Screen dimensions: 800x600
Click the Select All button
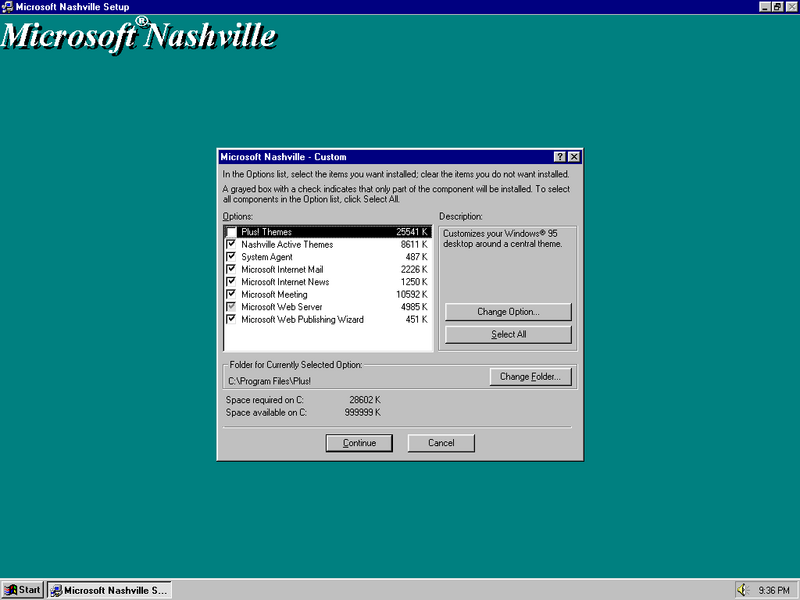click(508, 334)
